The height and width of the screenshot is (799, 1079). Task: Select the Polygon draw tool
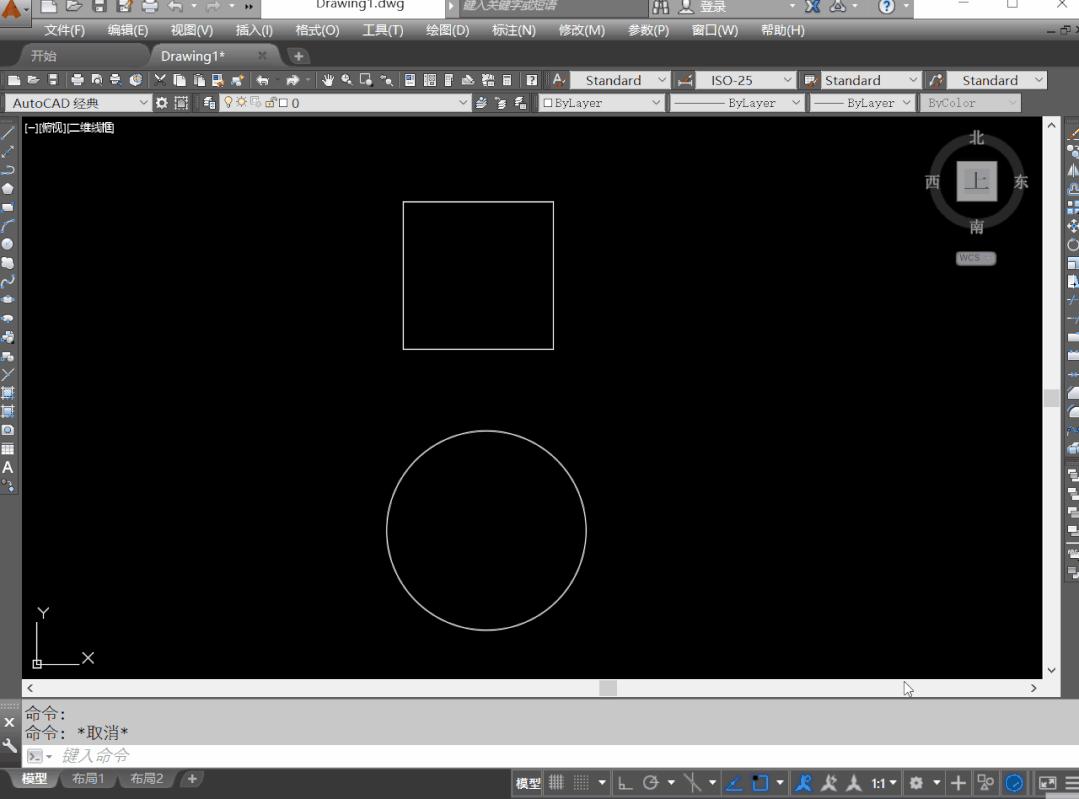click(x=8, y=189)
